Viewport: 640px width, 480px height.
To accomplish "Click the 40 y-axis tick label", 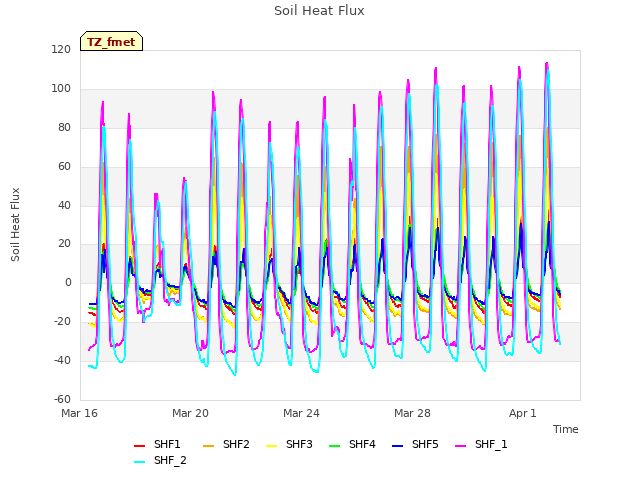I will point(64,205).
